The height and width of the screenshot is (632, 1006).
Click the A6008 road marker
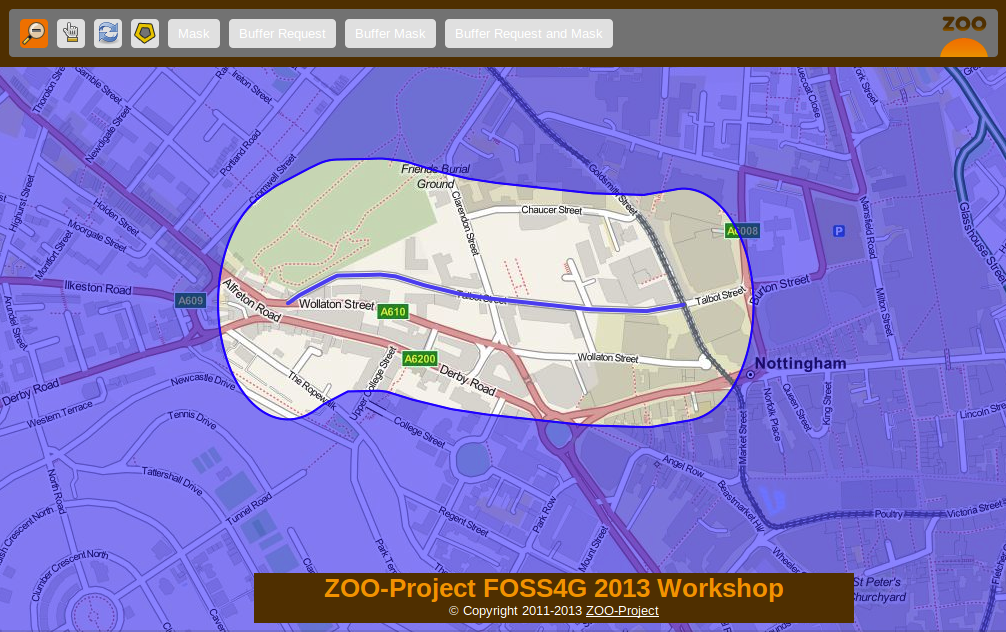point(743,231)
